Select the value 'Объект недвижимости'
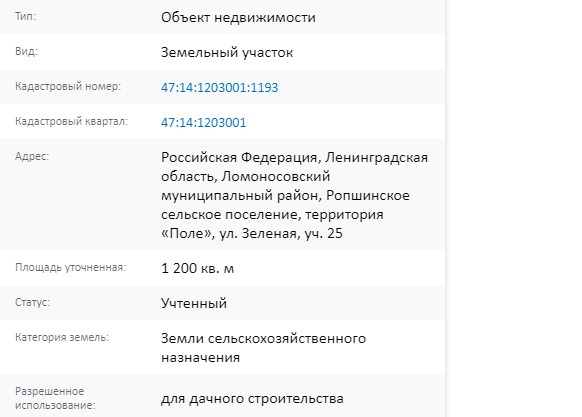 (238, 17)
